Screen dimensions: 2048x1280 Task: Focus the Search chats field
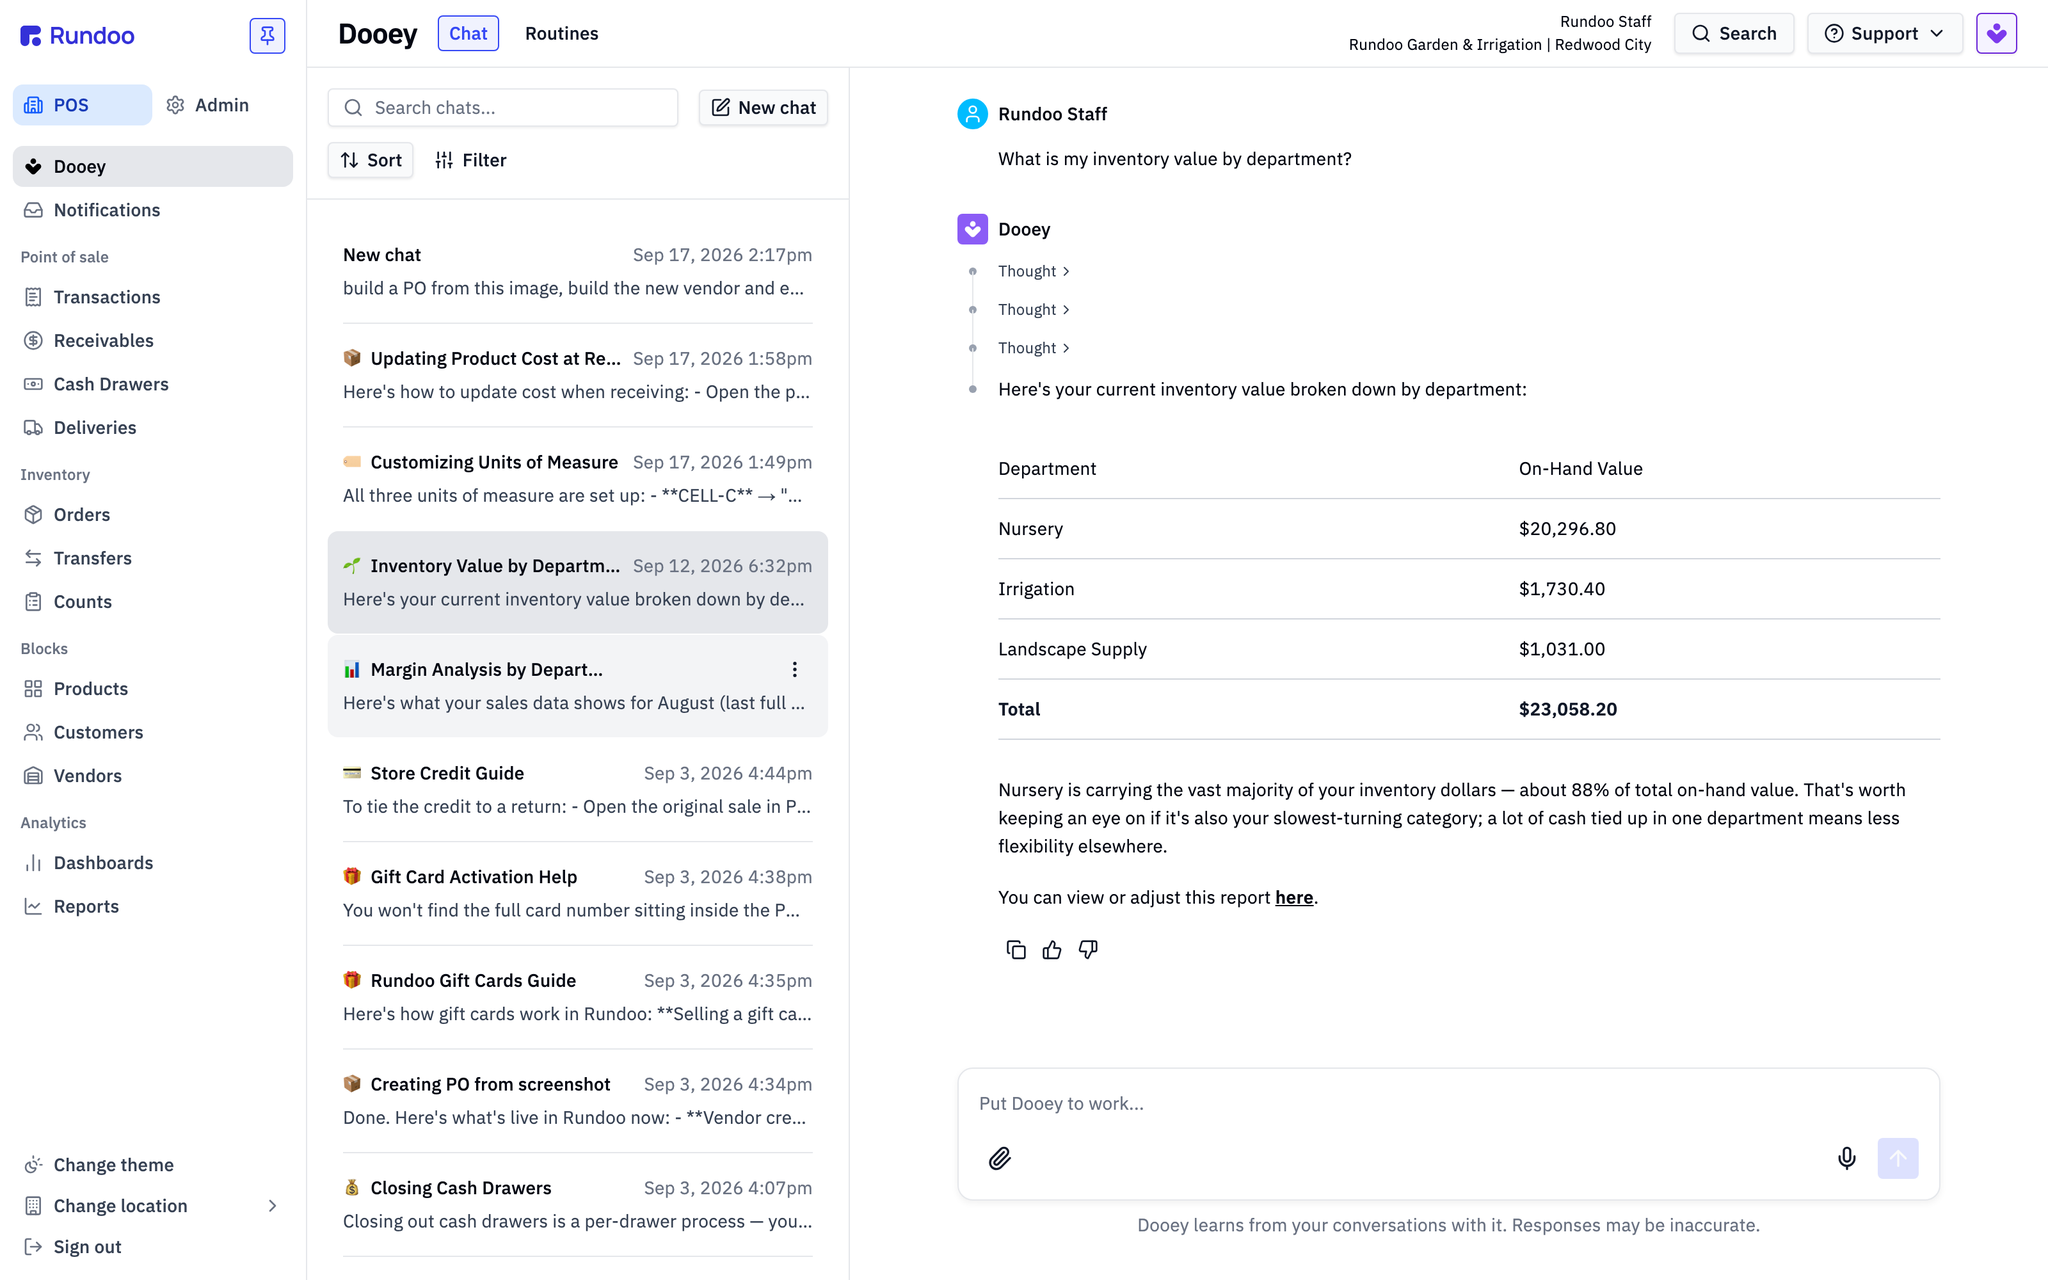click(x=503, y=107)
